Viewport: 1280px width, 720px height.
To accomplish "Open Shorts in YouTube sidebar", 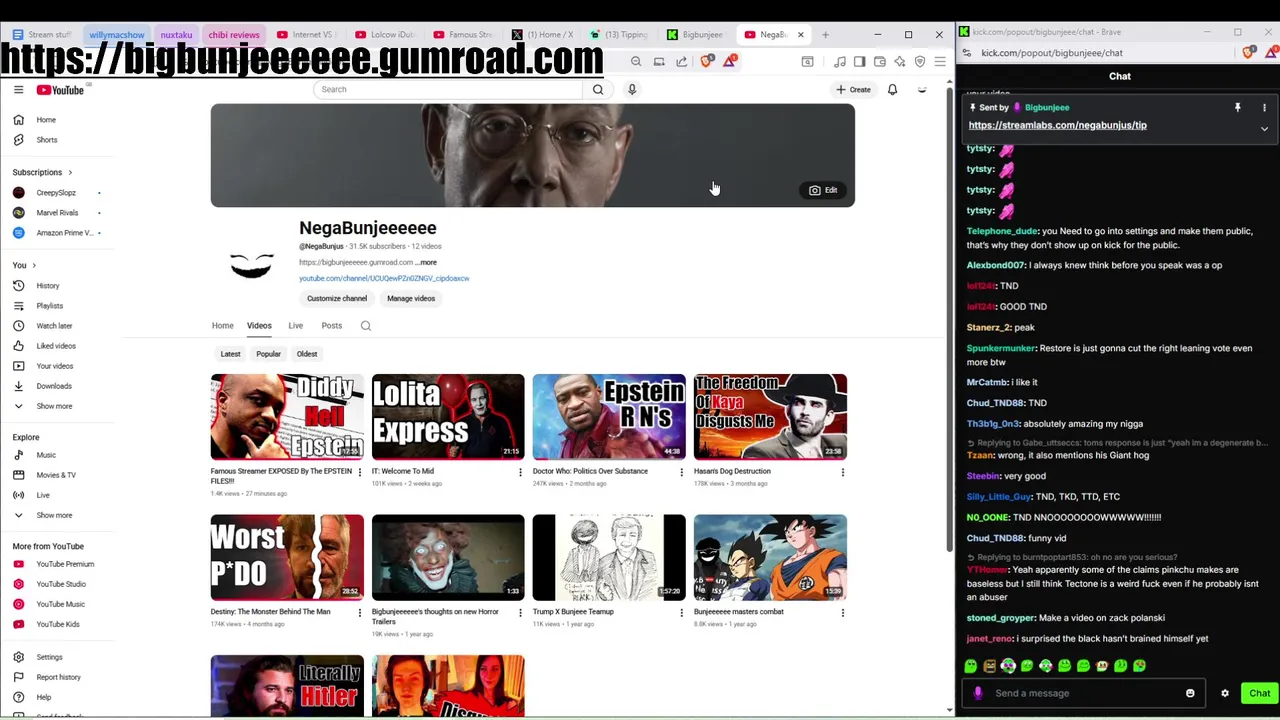I will [46, 140].
